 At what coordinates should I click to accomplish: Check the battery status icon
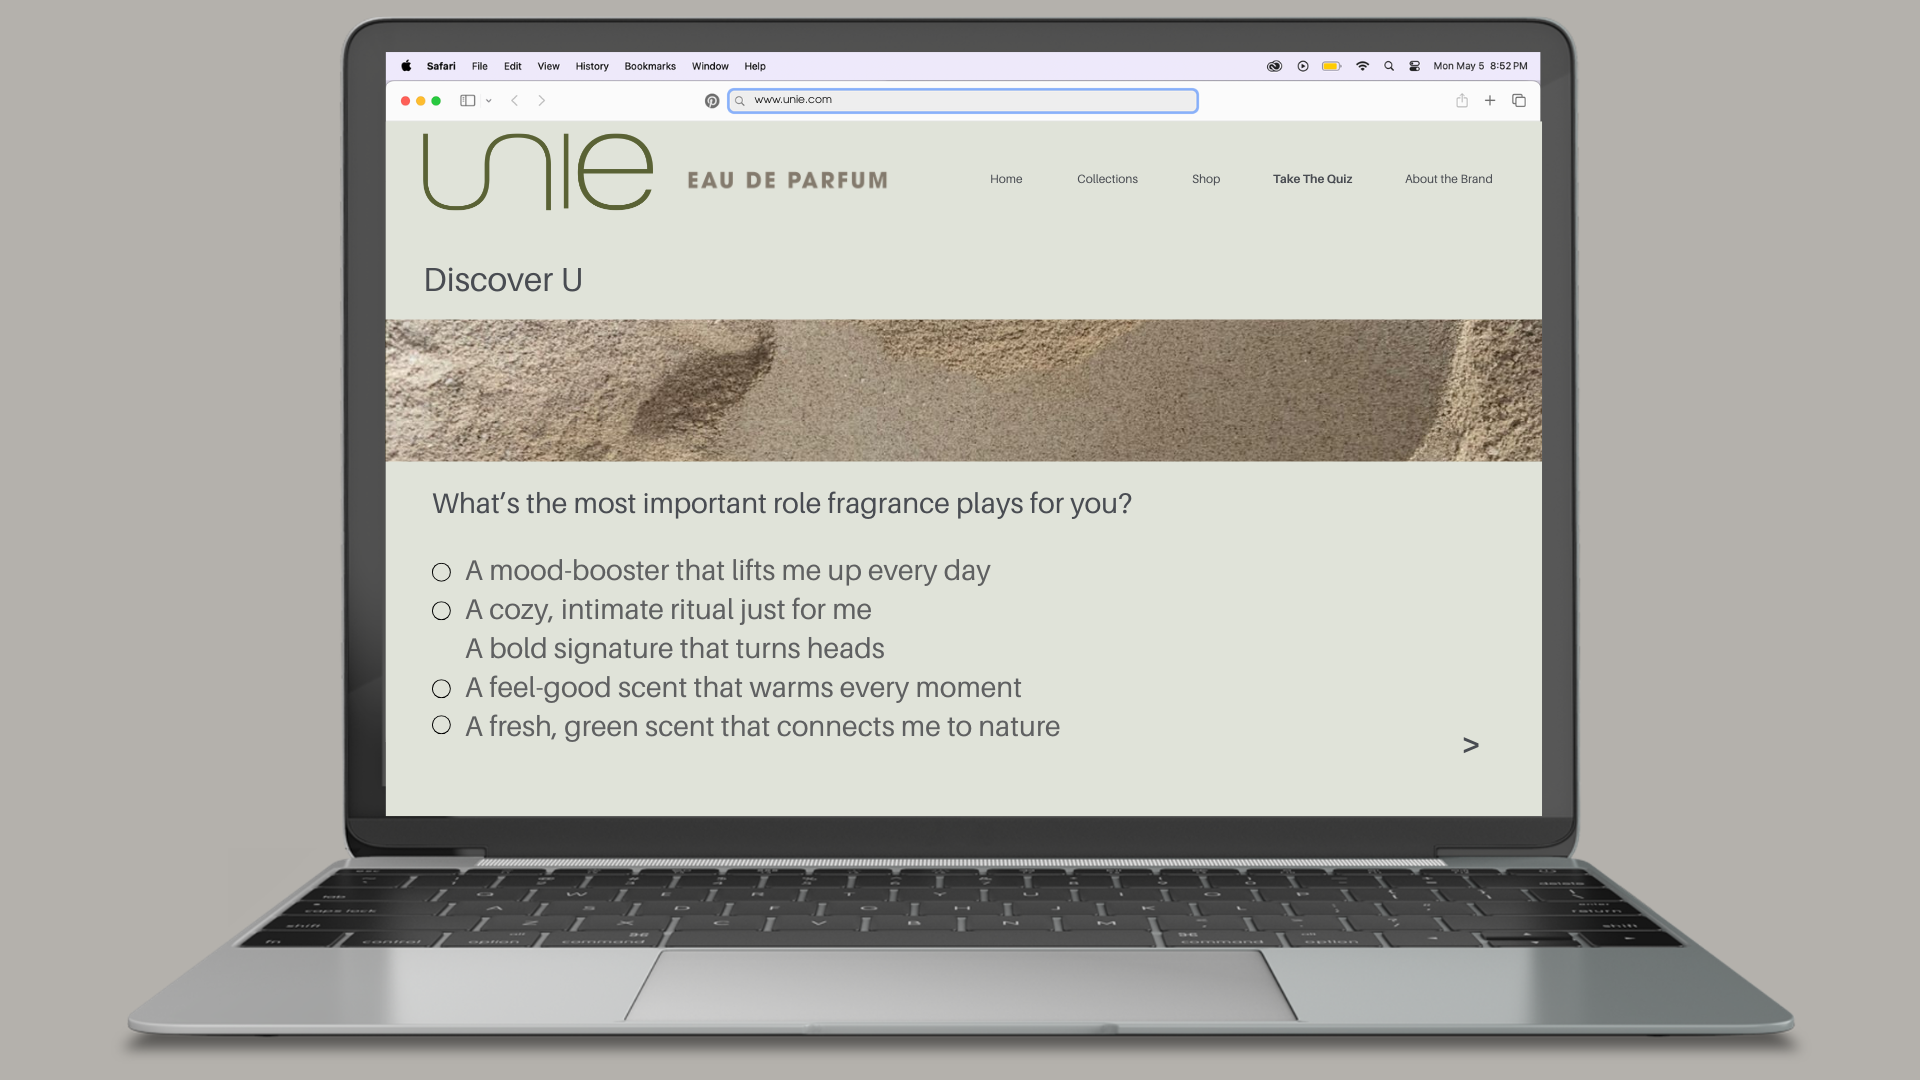1332,66
